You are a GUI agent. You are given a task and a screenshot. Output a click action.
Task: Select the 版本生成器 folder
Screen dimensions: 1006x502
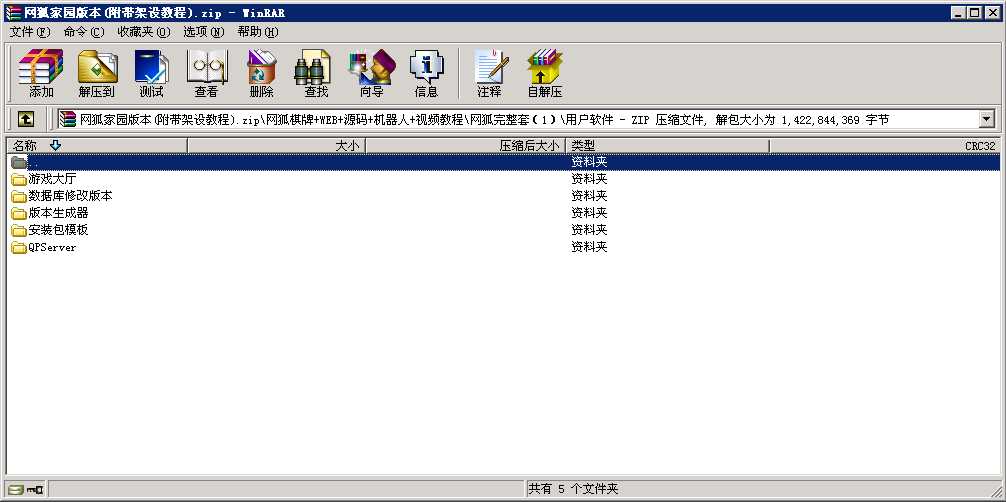pos(50,212)
